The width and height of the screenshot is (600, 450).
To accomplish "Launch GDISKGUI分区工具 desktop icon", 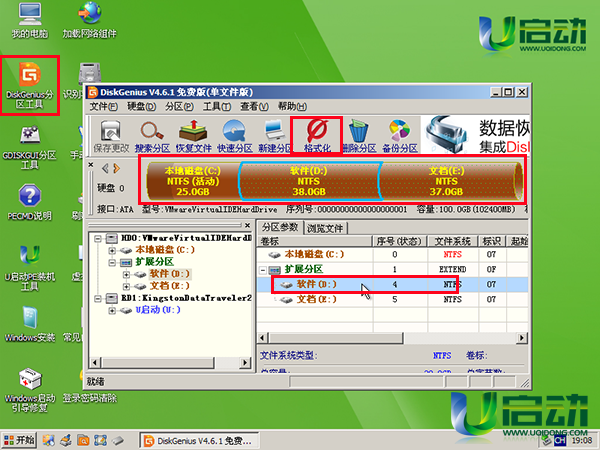I will [x=30, y=148].
